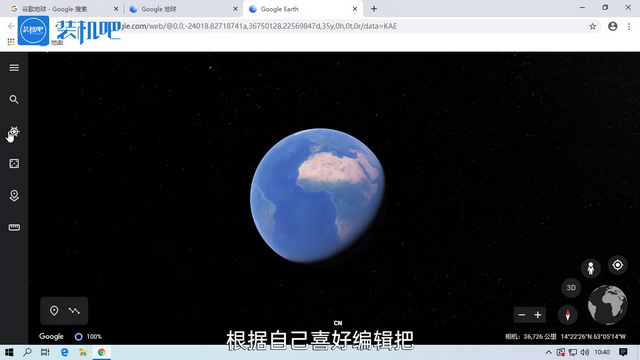Click the taskbar clock 10:40
The width and height of the screenshot is (640, 360).
602,352
